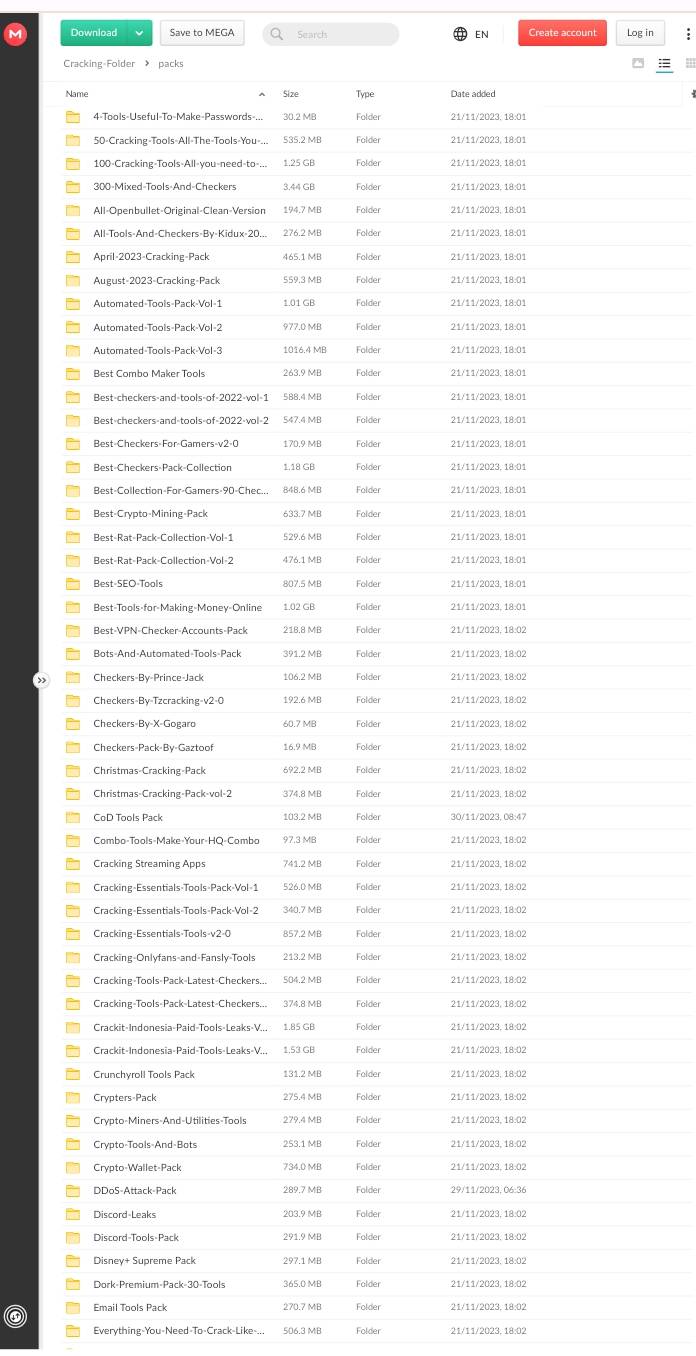Image resolution: width=696 pixels, height=1356 pixels.
Task: Select Bots-And-Automated-Tools-Pack name
Action: click(167, 654)
